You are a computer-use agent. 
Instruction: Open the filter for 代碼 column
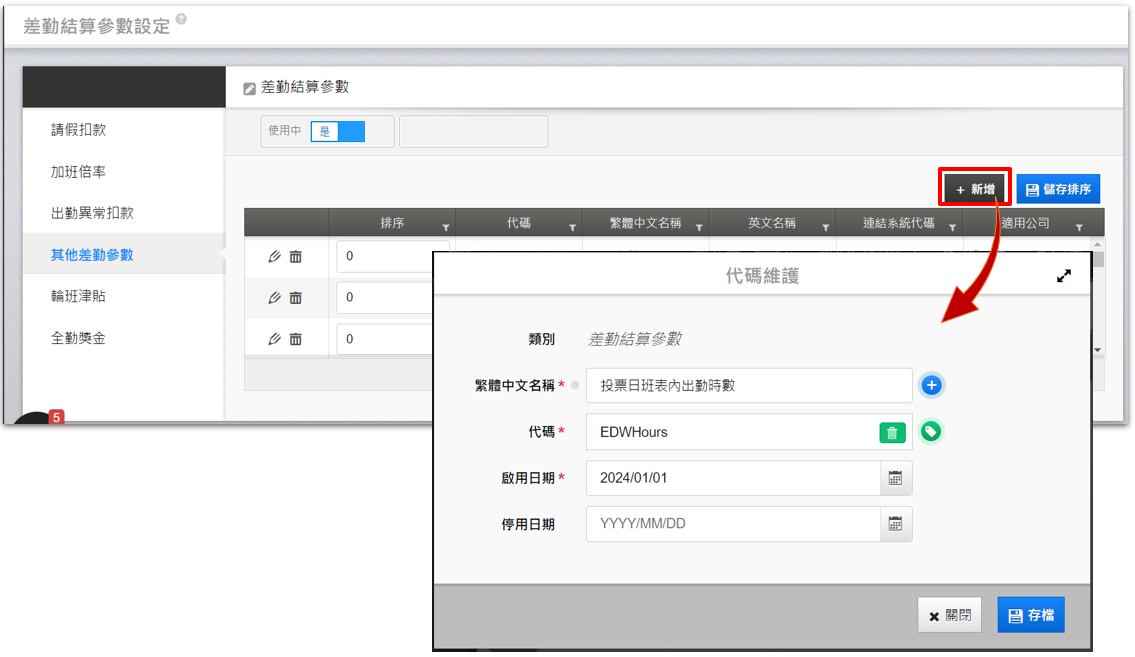tap(572, 228)
